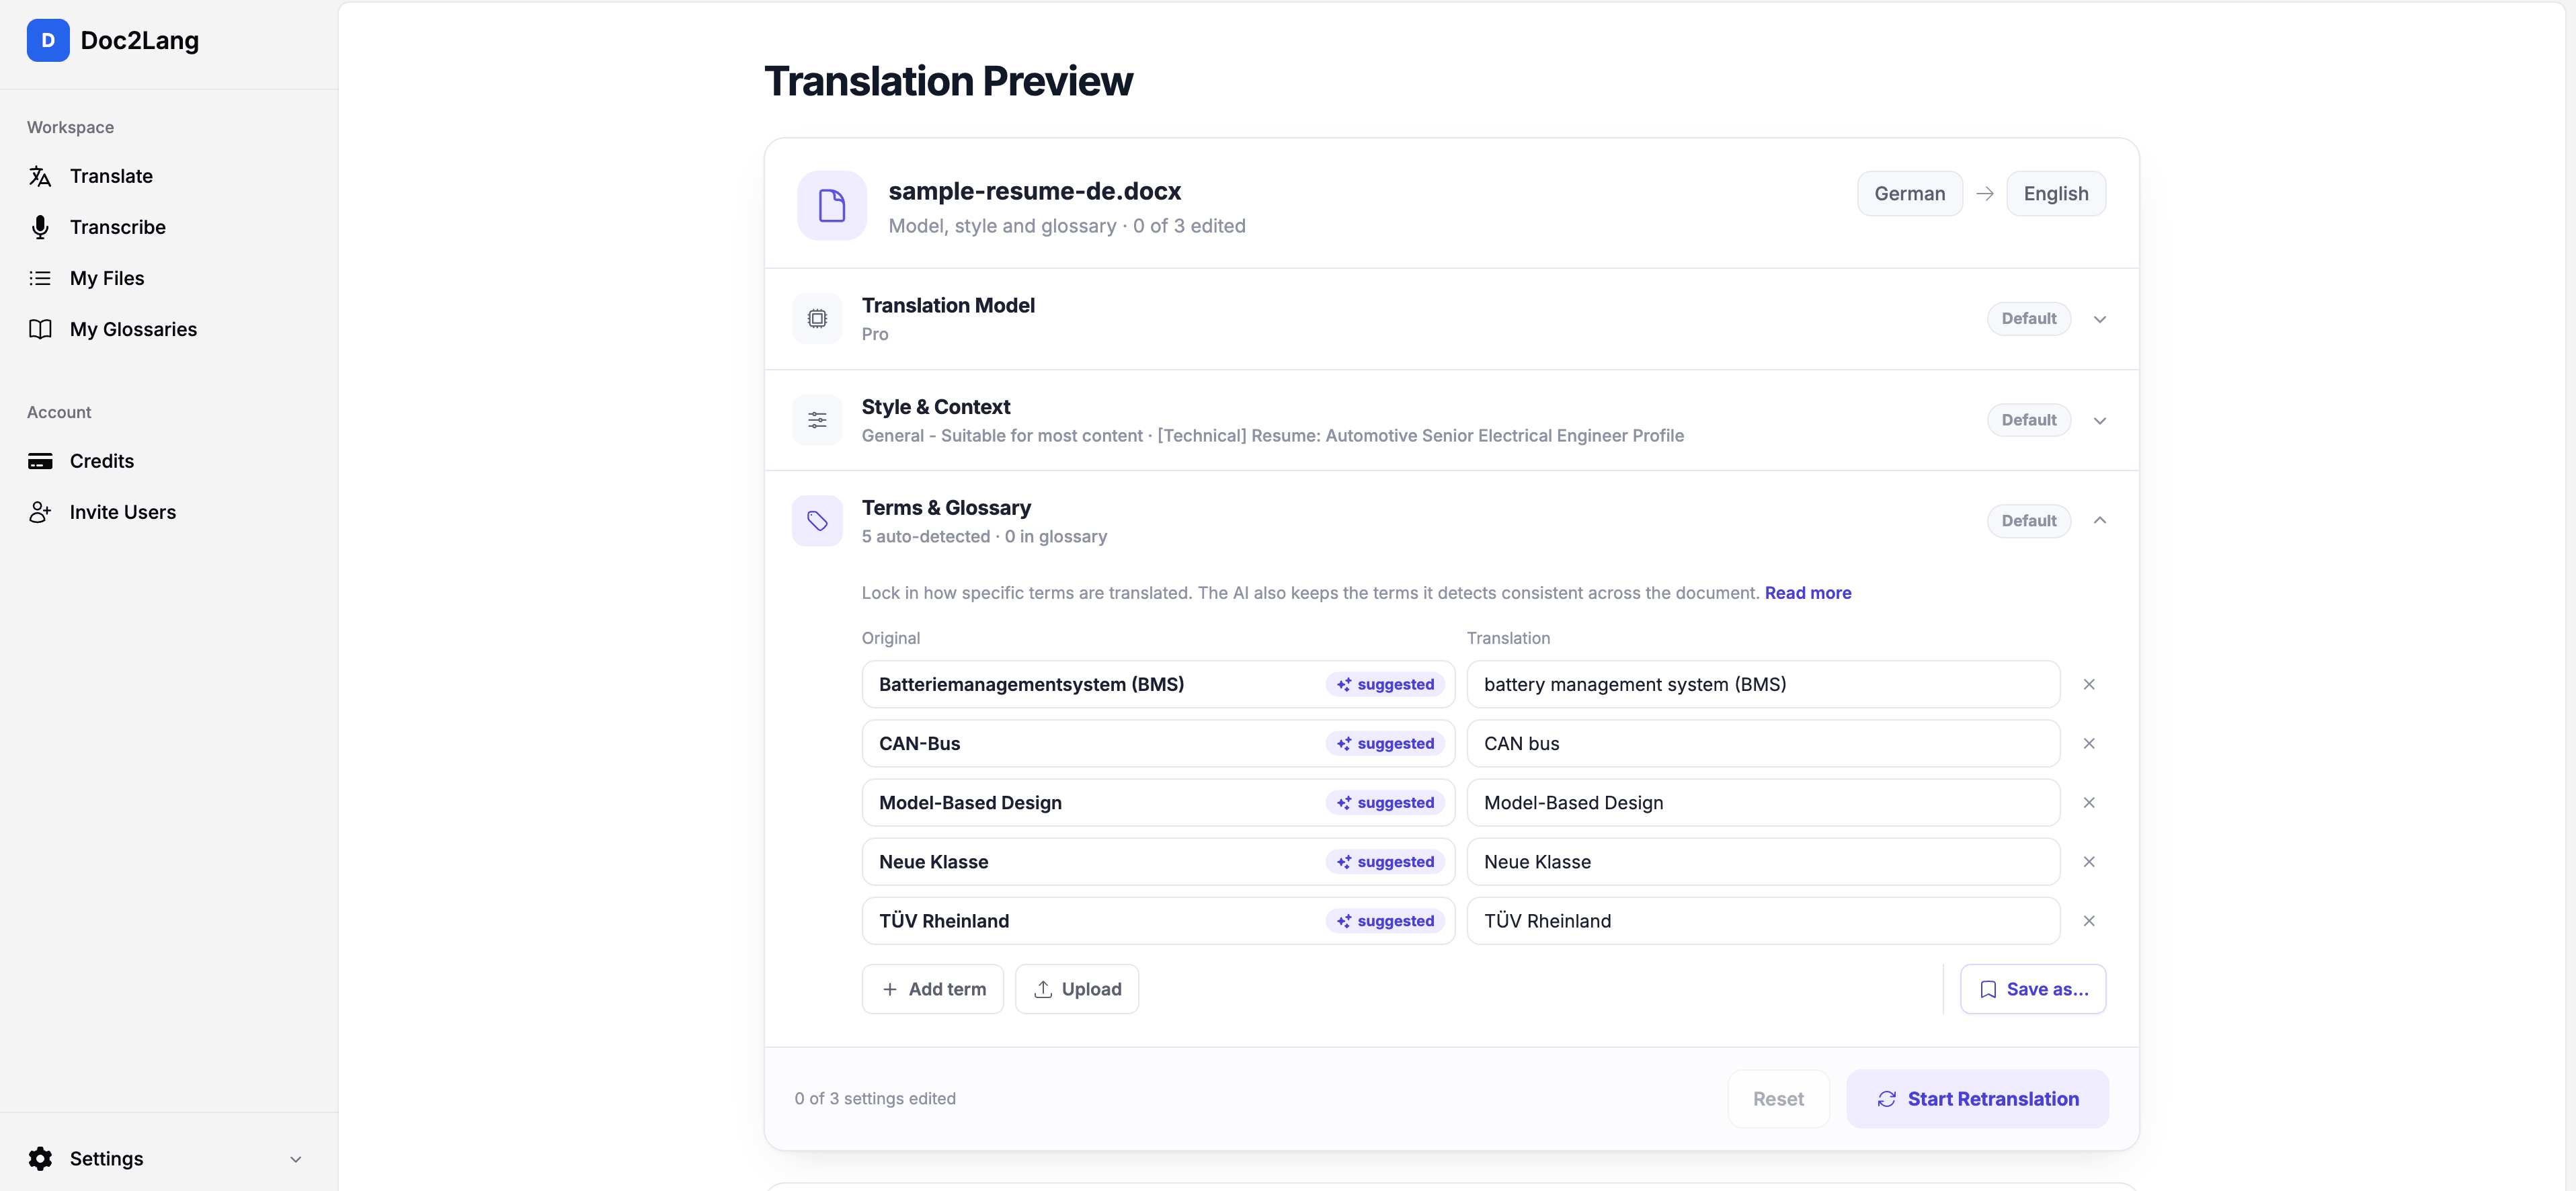Screen dimensions: 2576x1191
Task: Click the file name sample-resume-de.docx
Action: pos(1034,191)
